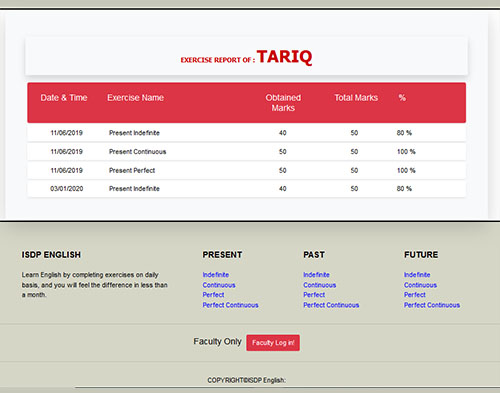The height and width of the screenshot is (393, 500).
Task: Click Present Indefinite in the 03/01/2020 row
Action: 134,189
